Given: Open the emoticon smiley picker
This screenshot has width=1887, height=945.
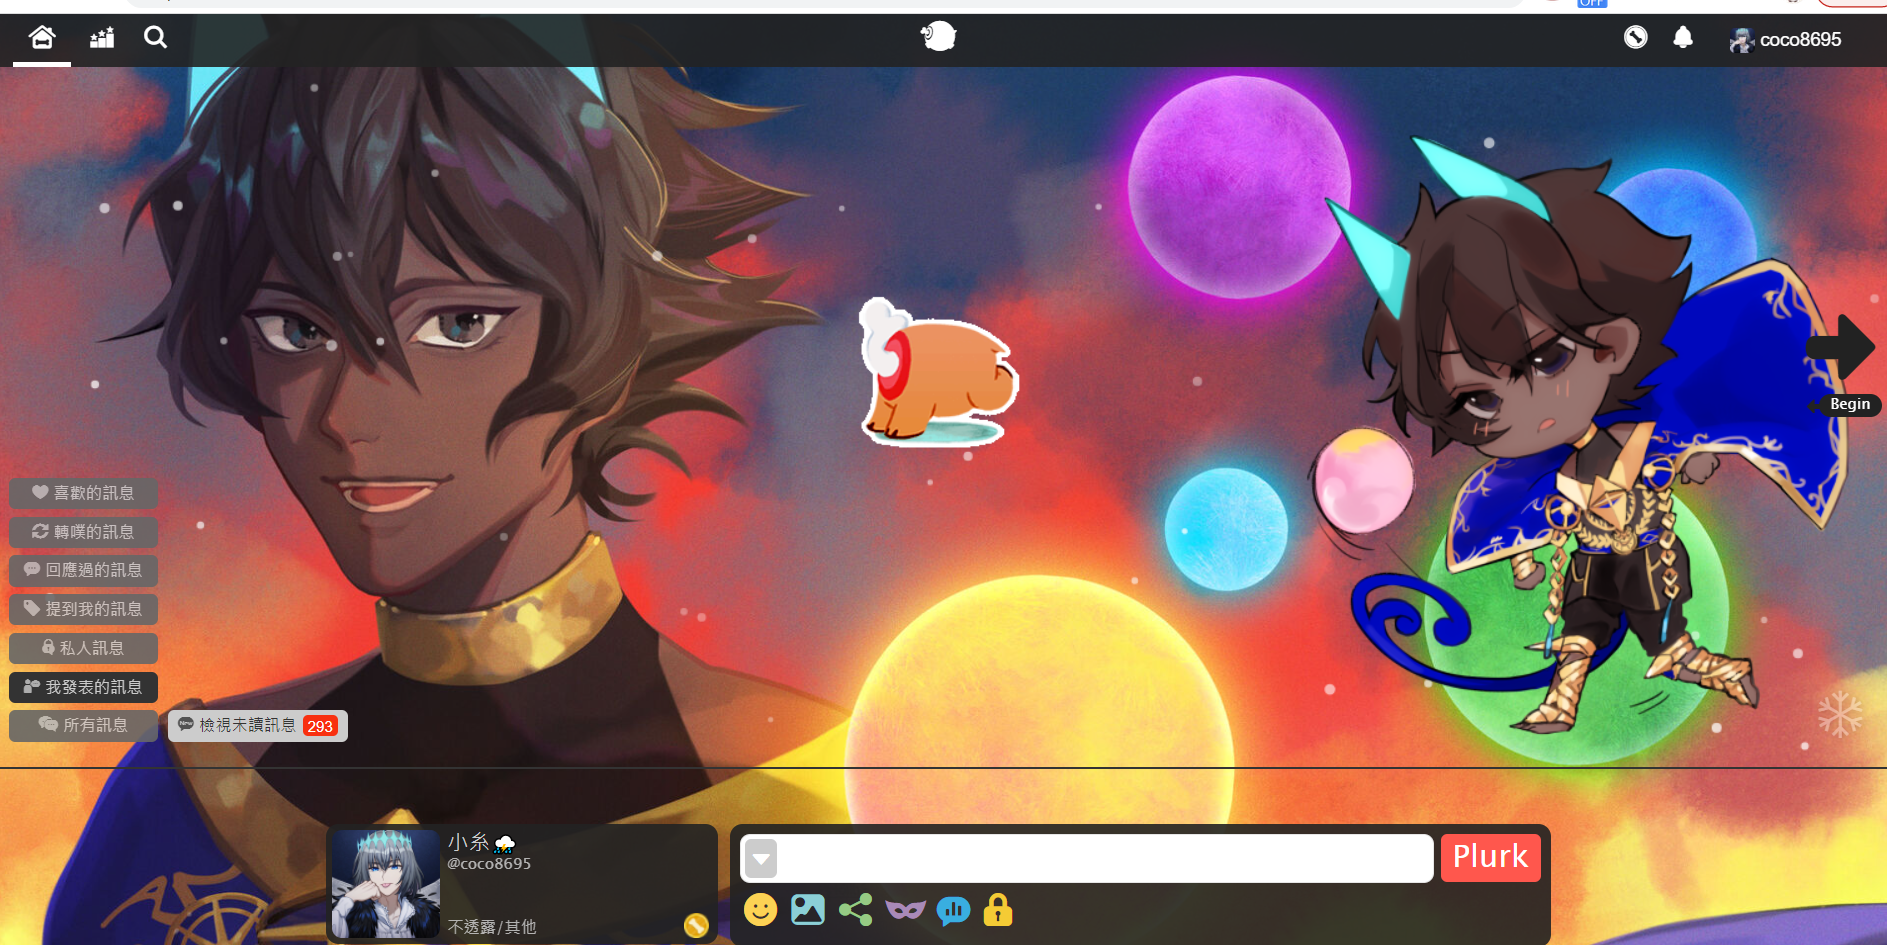Looking at the screenshot, I should (760, 910).
